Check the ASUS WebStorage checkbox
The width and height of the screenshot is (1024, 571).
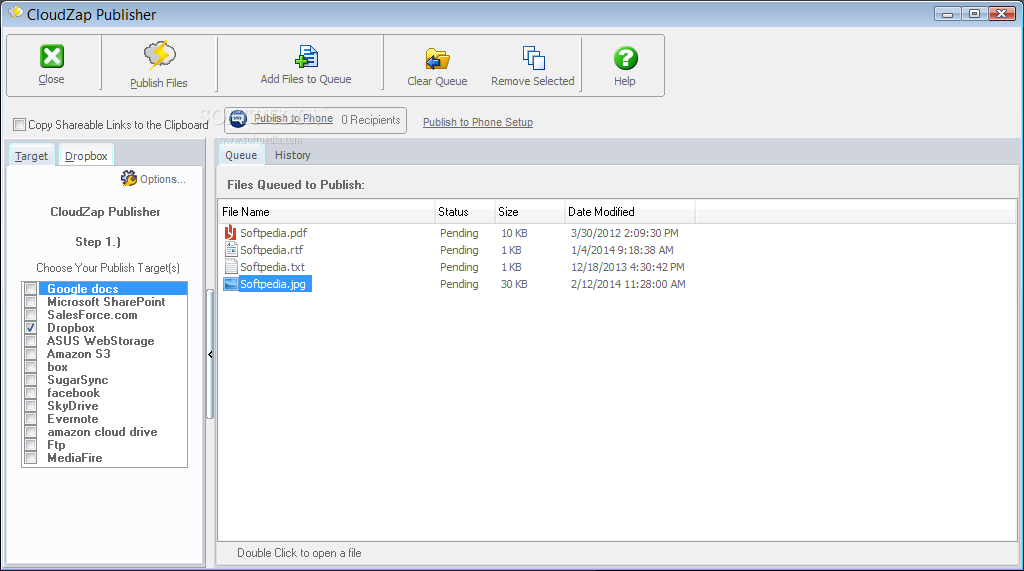(30, 341)
